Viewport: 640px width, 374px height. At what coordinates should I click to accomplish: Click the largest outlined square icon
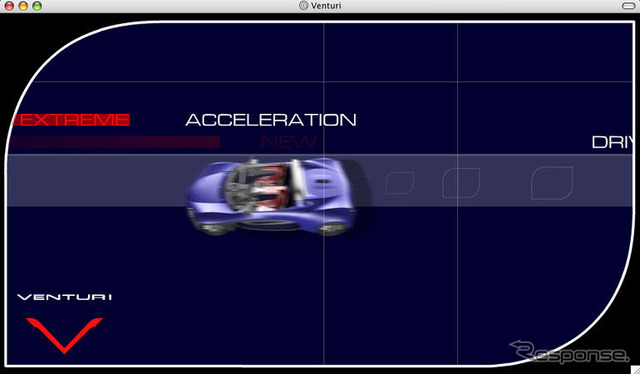tap(552, 183)
